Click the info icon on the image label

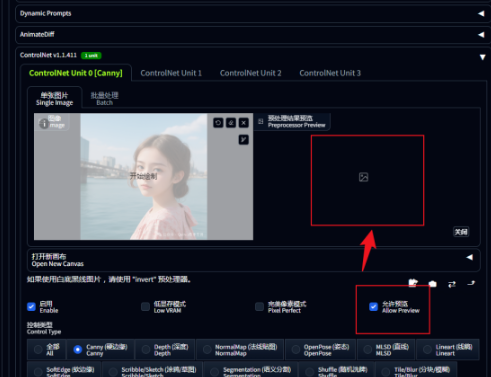[x=44, y=124]
